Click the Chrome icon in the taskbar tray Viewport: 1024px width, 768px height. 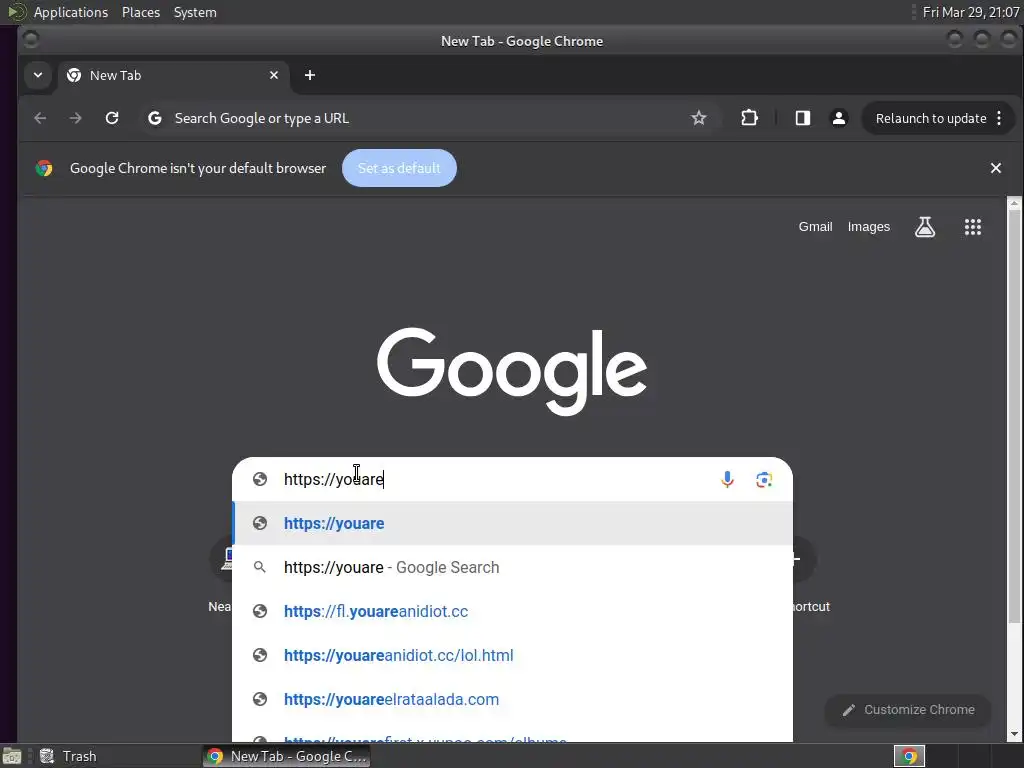click(908, 756)
